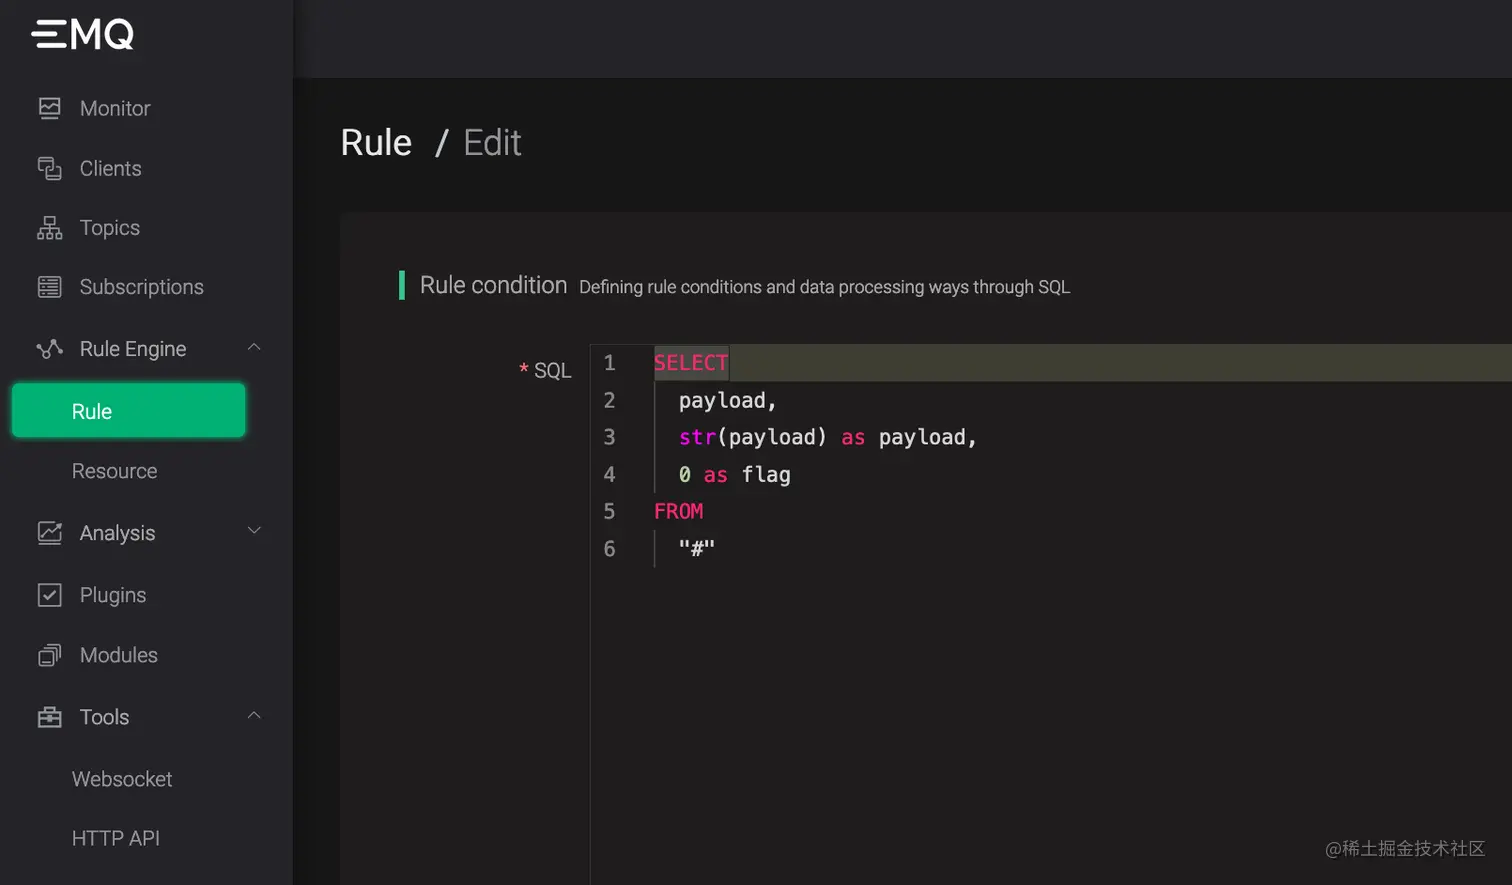
Task: Click the SQL field label
Action: 552,371
